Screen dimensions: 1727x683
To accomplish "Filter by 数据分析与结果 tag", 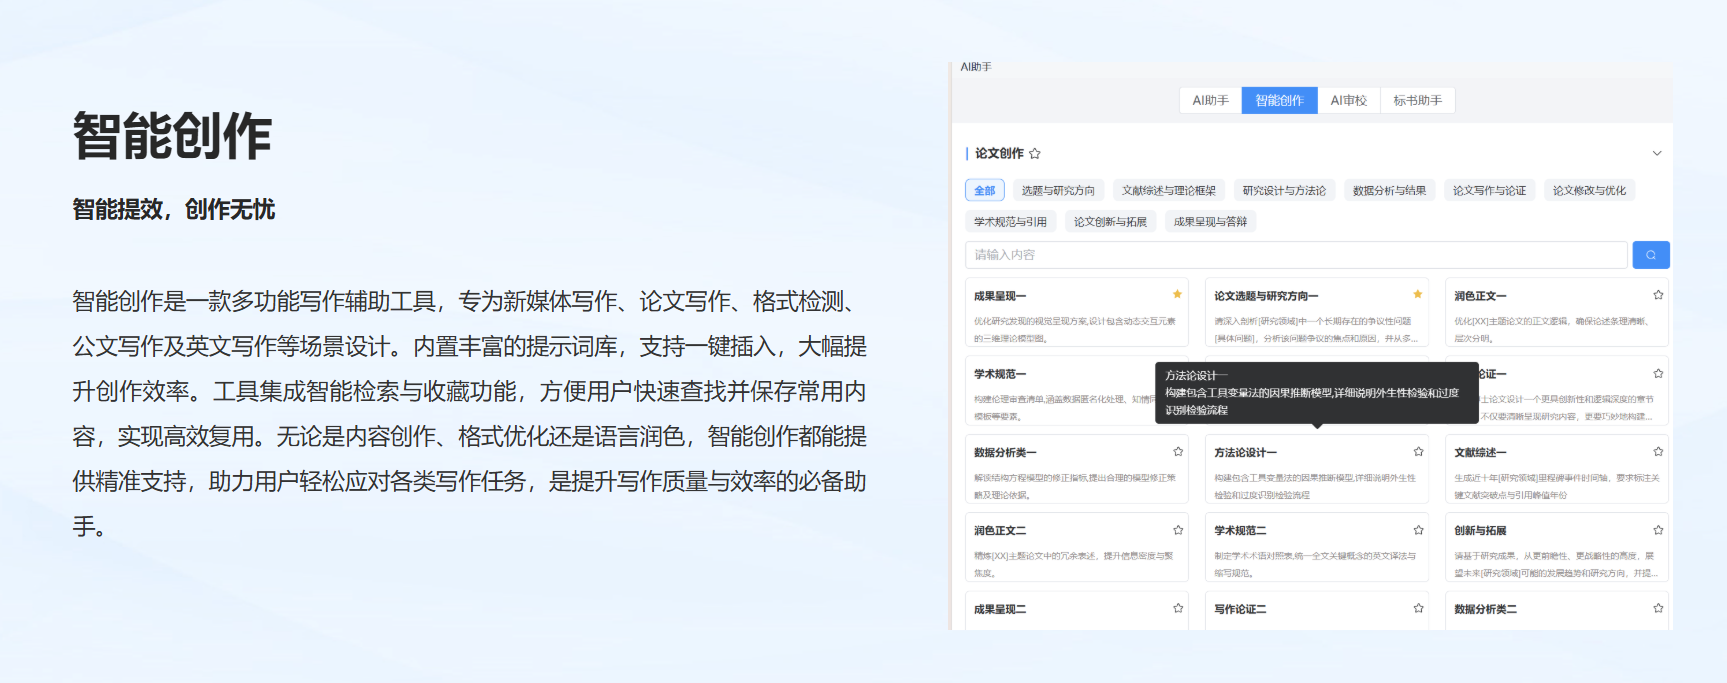I will (1389, 191).
